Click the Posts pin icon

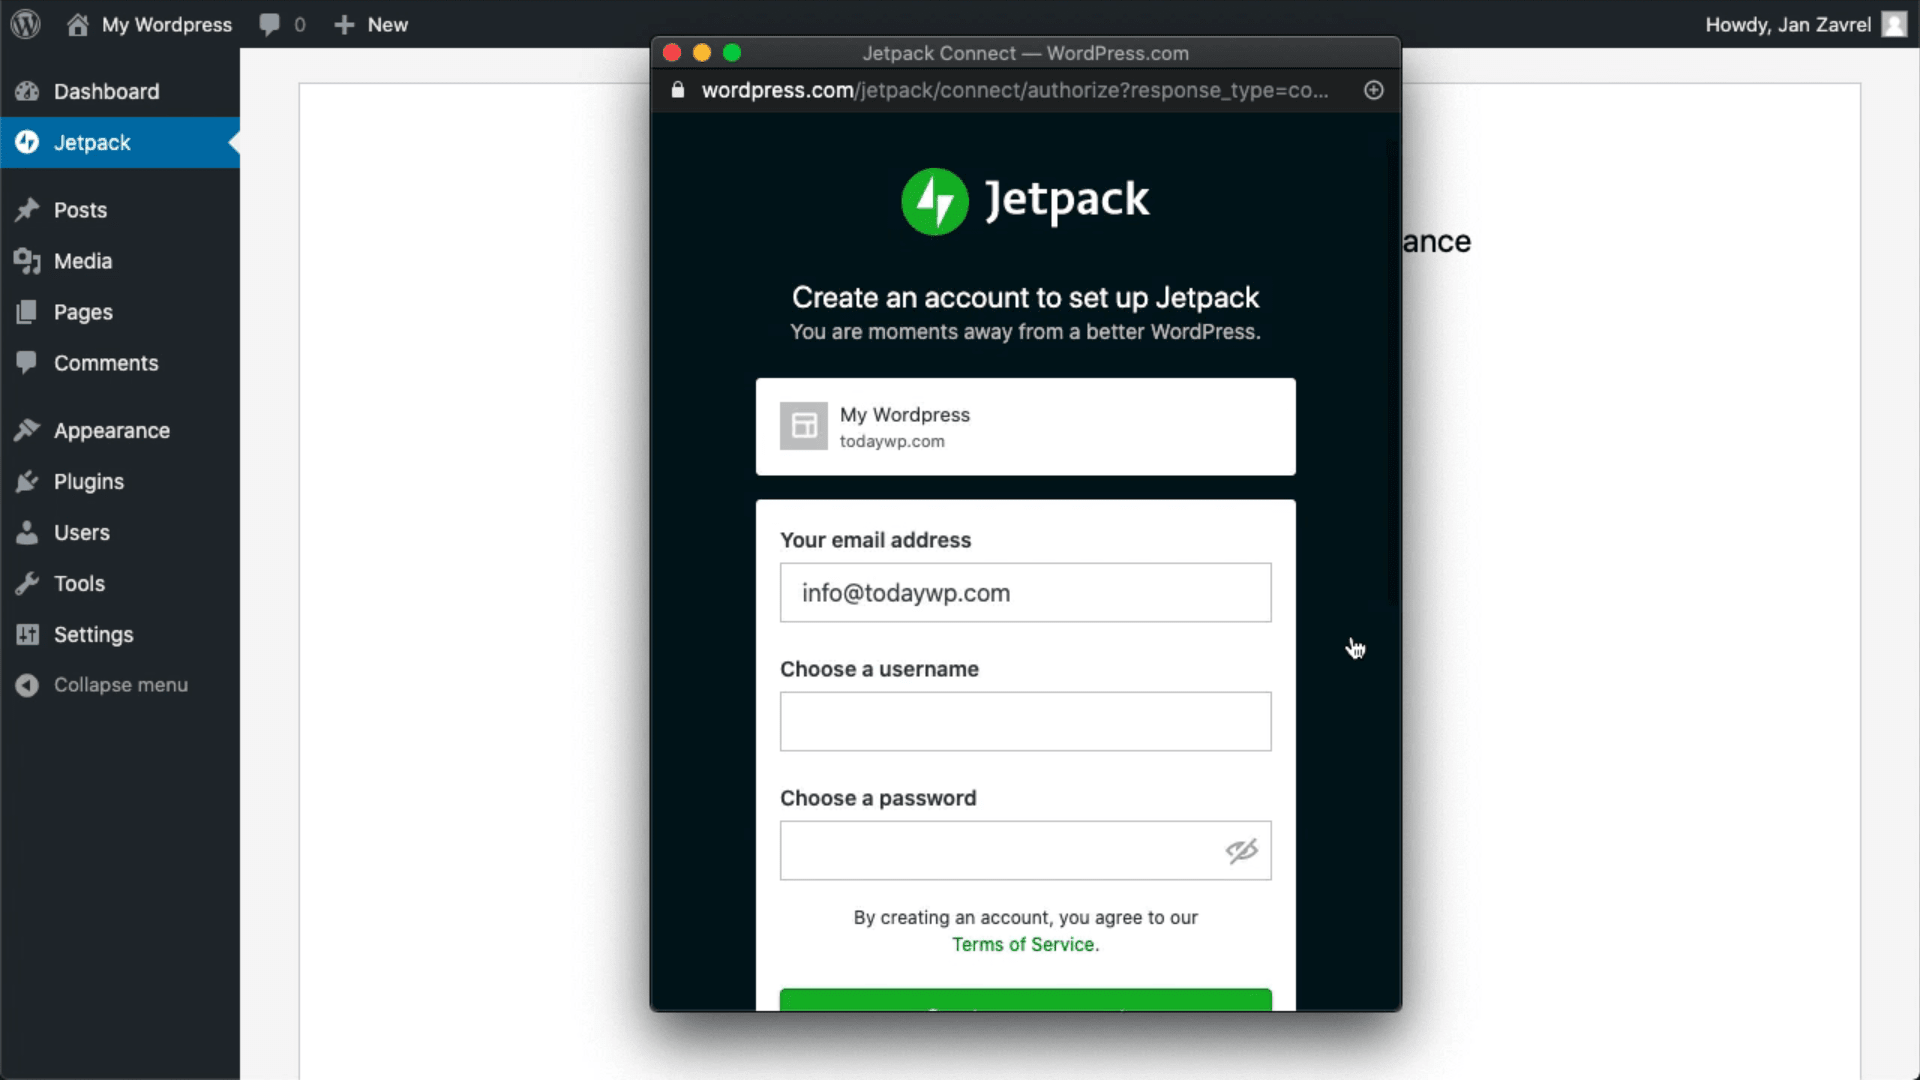click(27, 210)
